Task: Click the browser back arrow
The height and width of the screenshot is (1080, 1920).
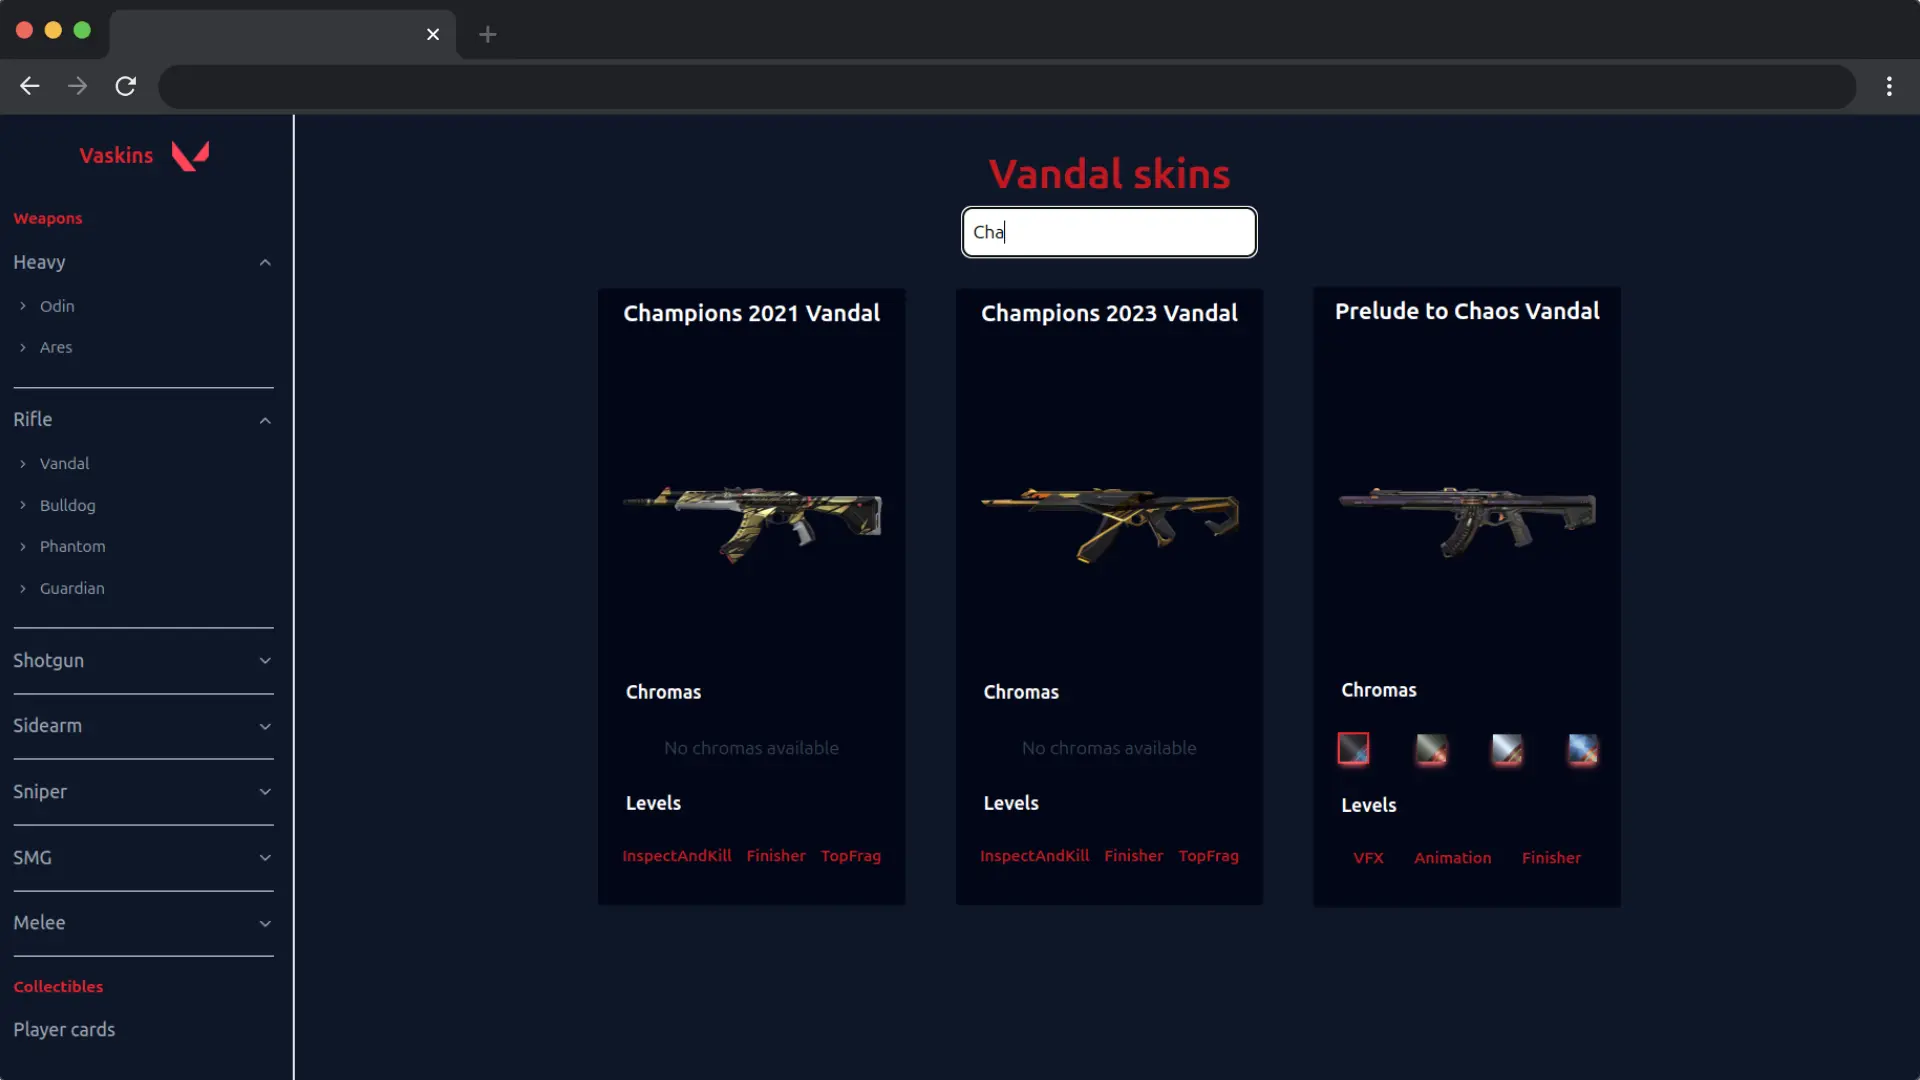Action: (30, 86)
